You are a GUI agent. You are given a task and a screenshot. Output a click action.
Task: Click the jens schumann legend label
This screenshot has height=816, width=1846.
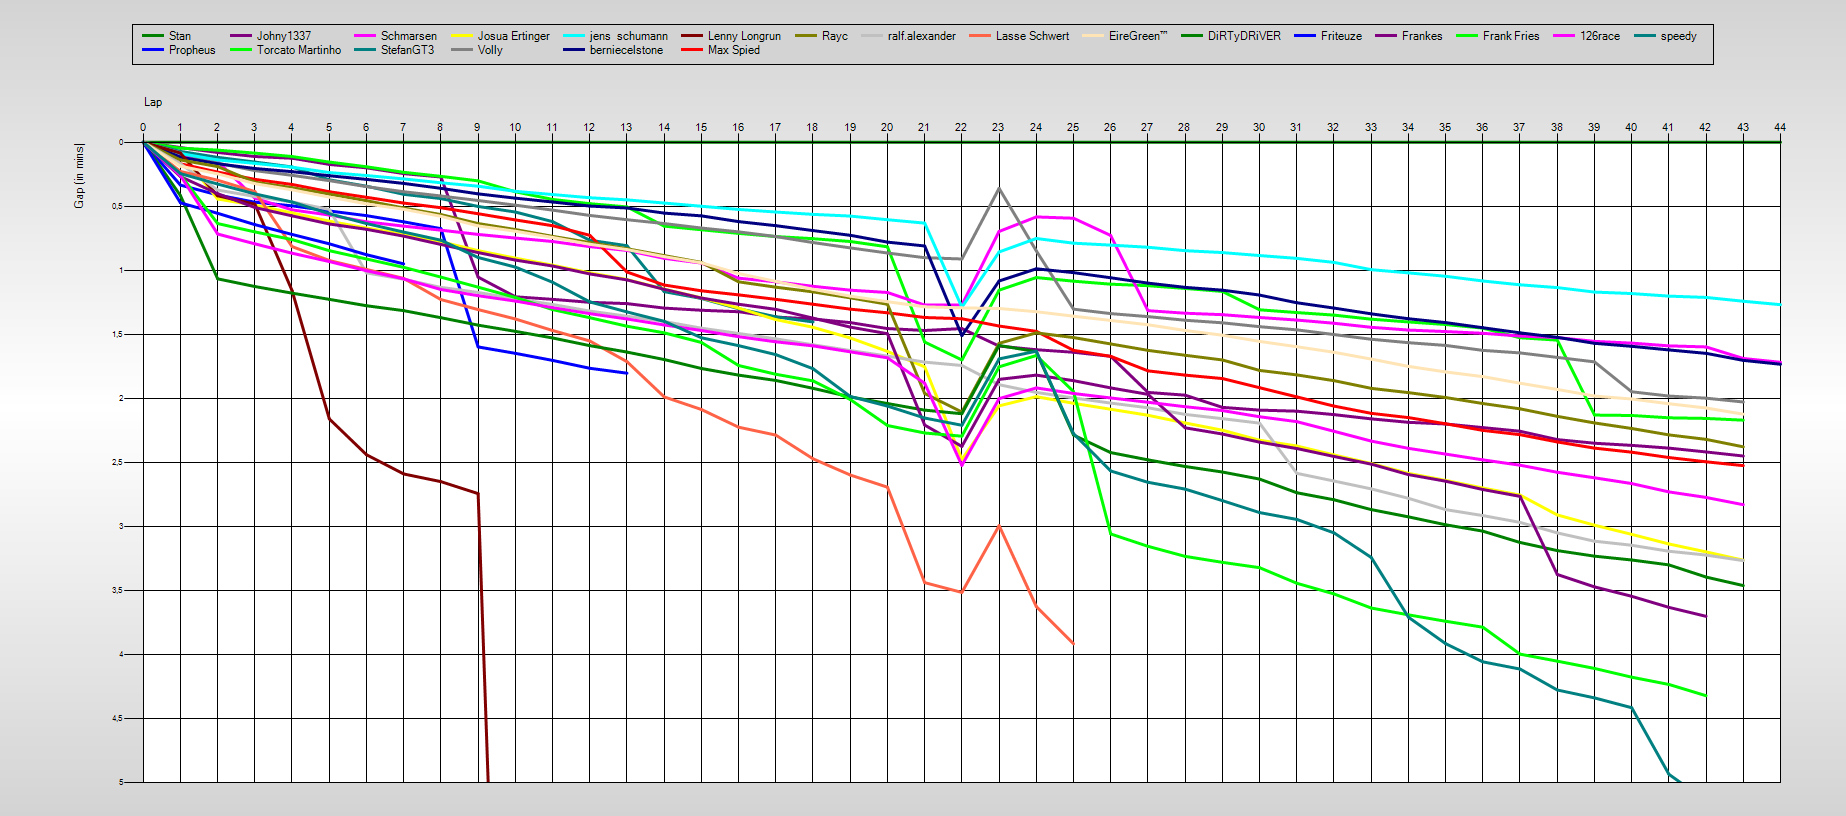pos(629,36)
